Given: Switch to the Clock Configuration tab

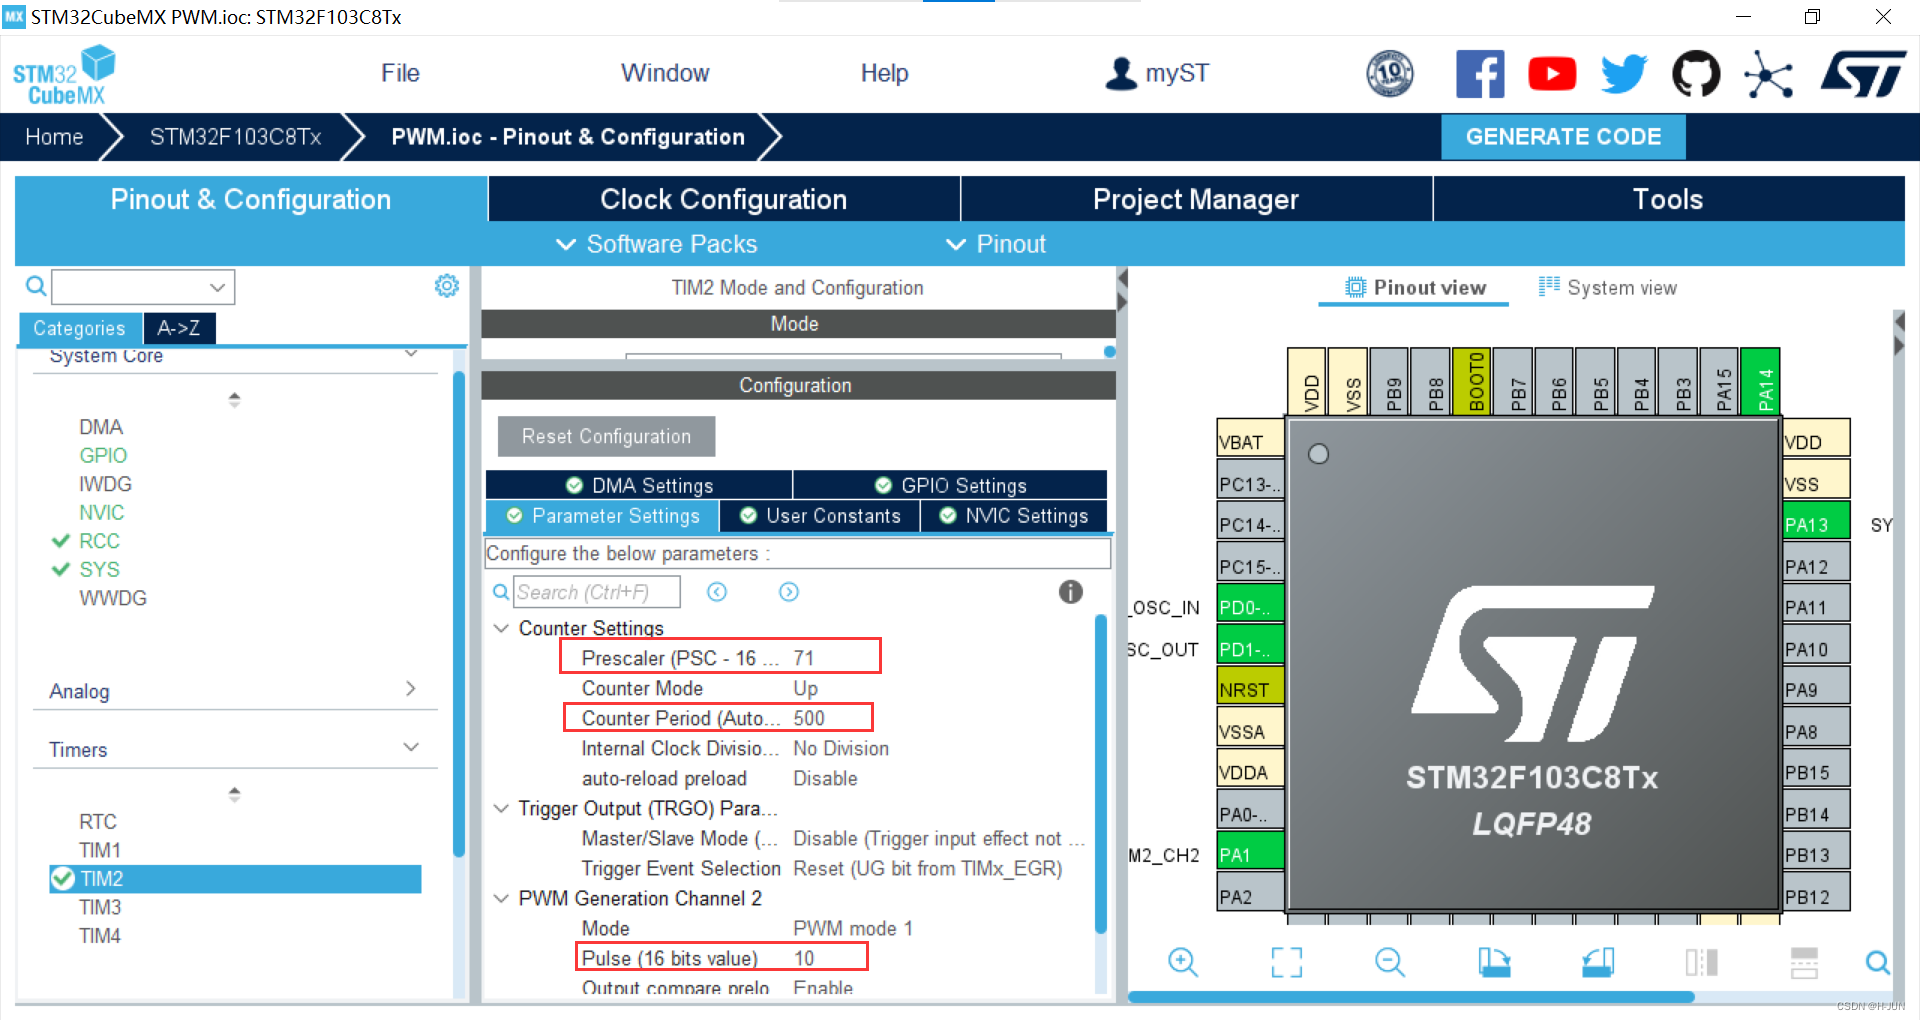Looking at the screenshot, I should [x=724, y=199].
